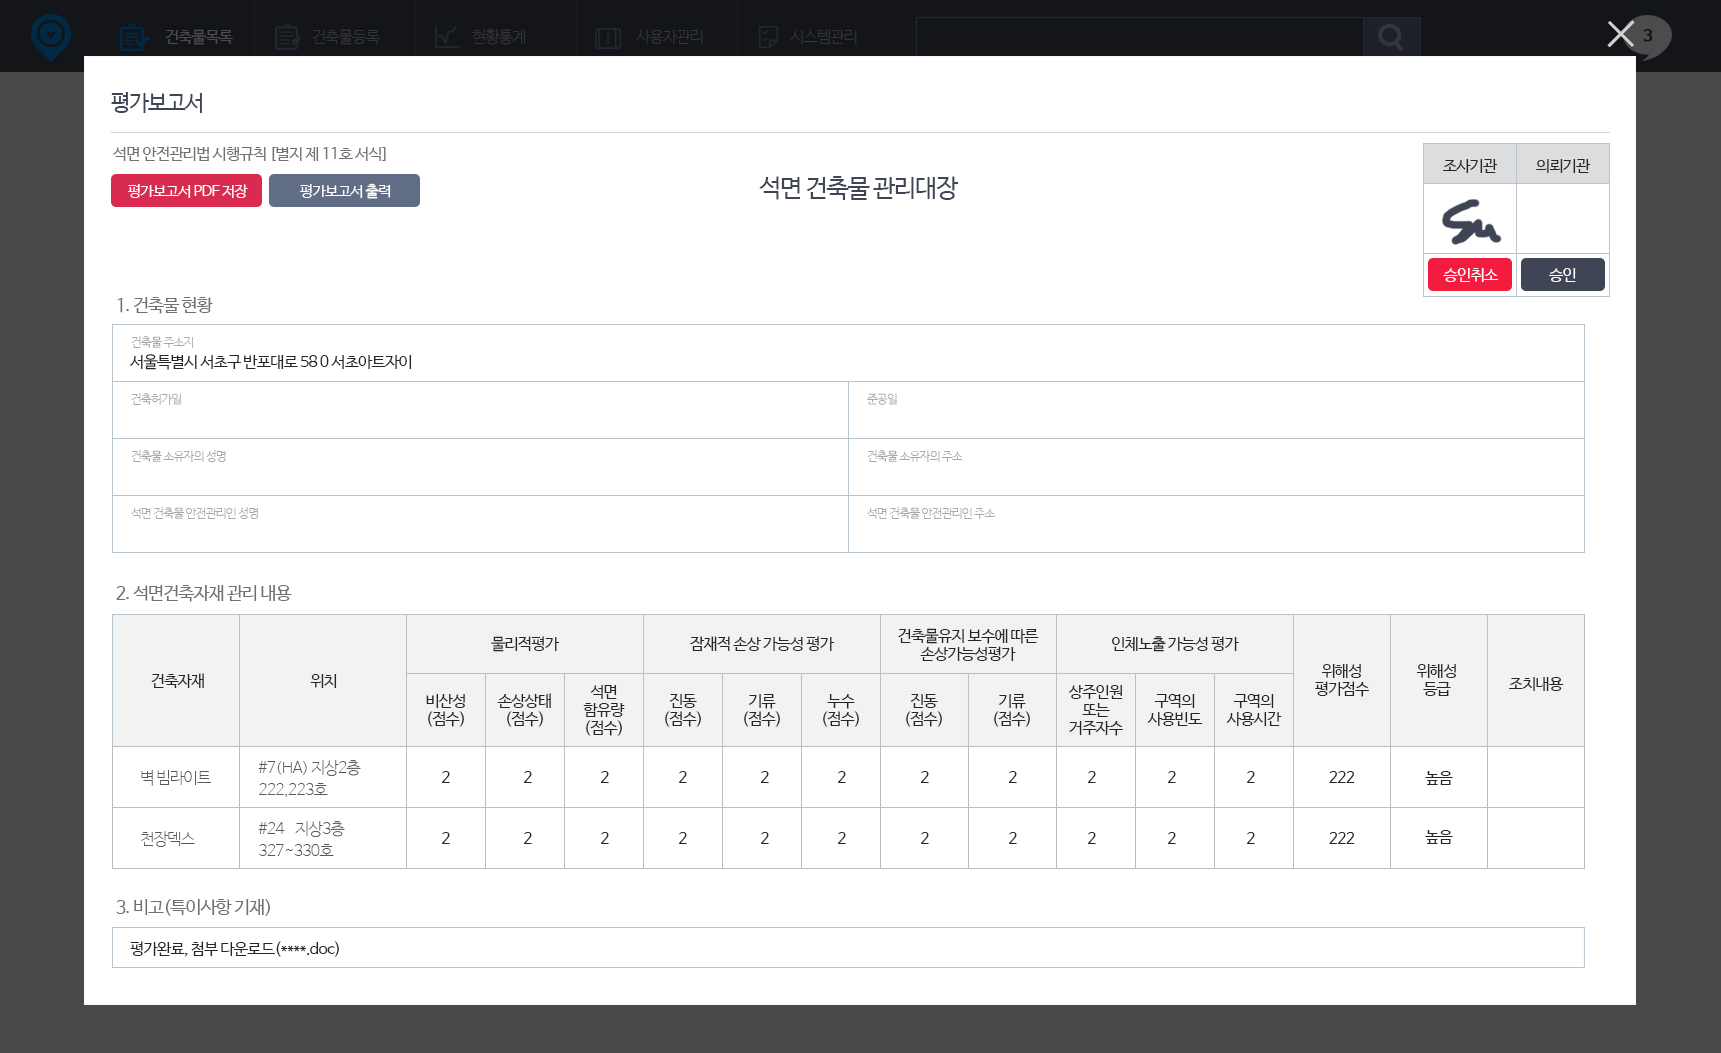The width and height of the screenshot is (1721, 1053).
Task: Select the 조사기관 header cell
Action: (1469, 165)
